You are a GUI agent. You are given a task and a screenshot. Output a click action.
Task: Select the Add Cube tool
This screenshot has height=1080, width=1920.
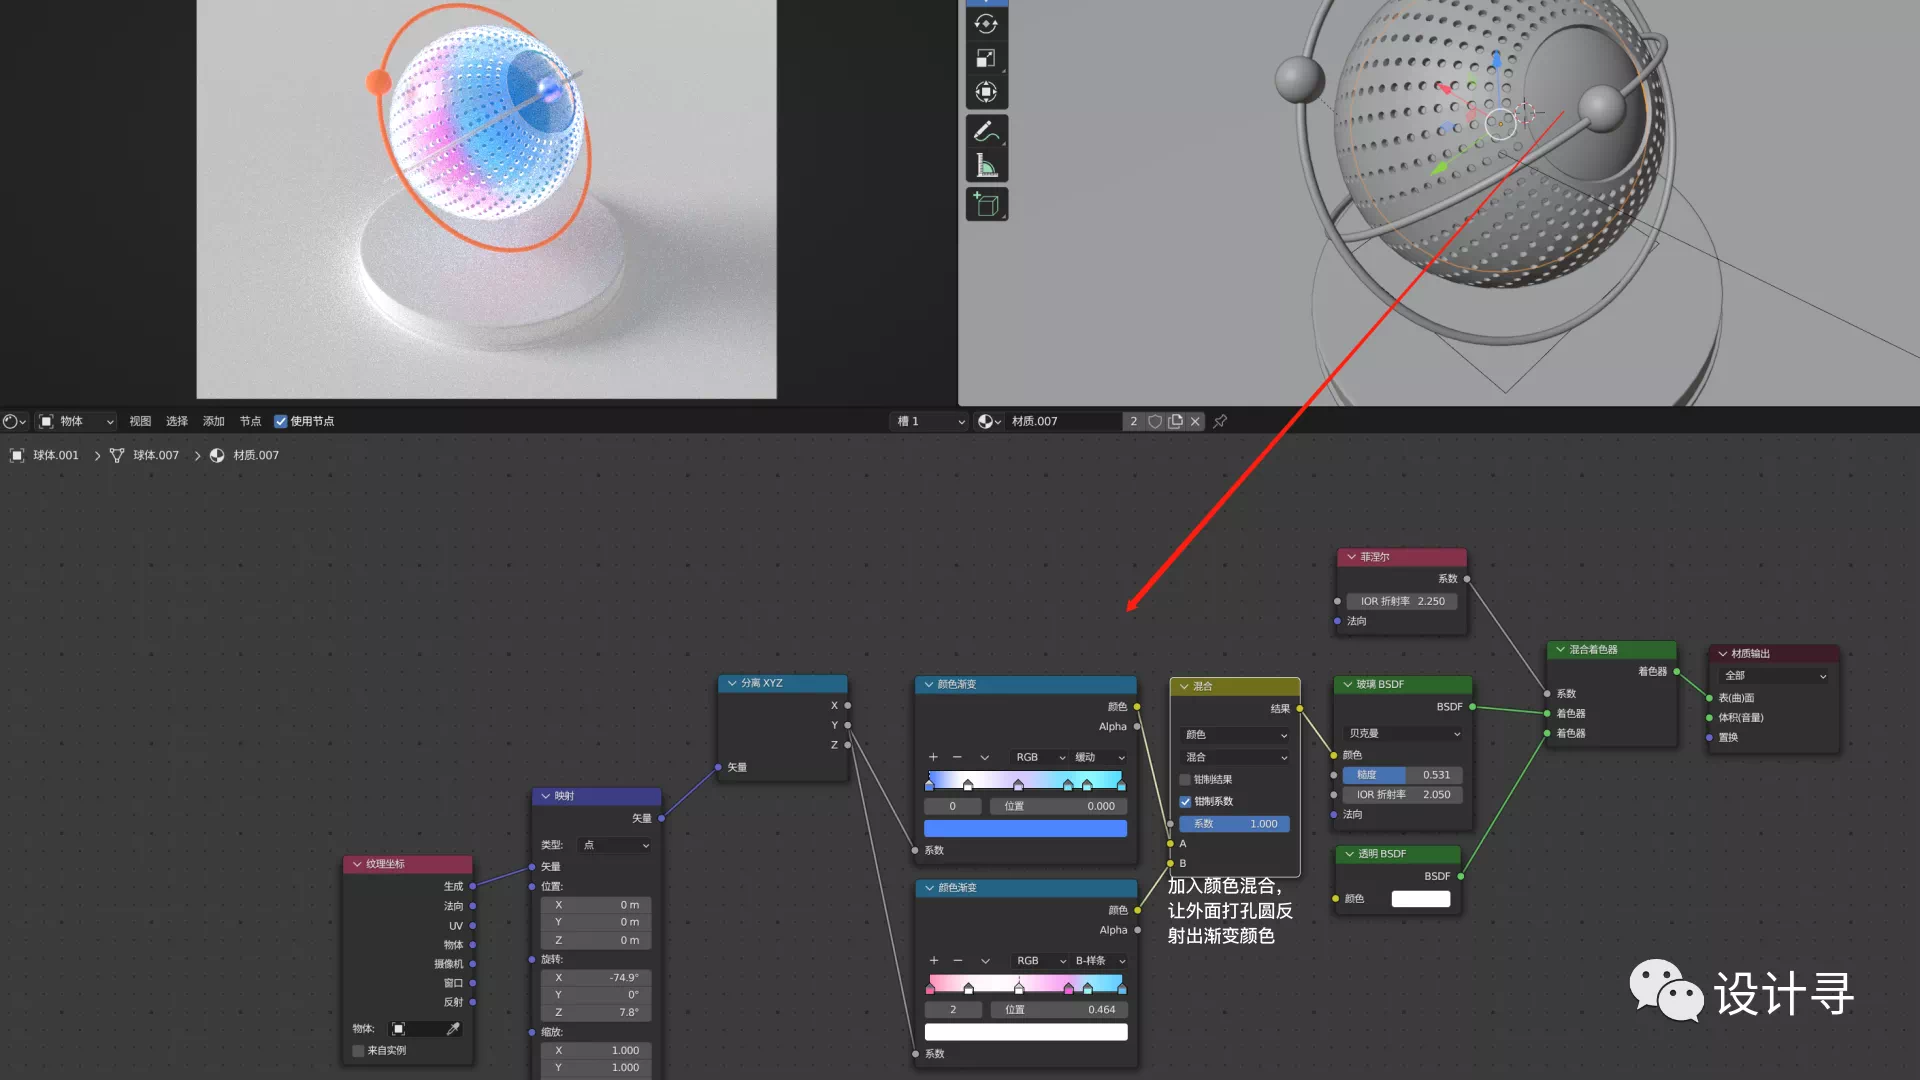tap(986, 205)
